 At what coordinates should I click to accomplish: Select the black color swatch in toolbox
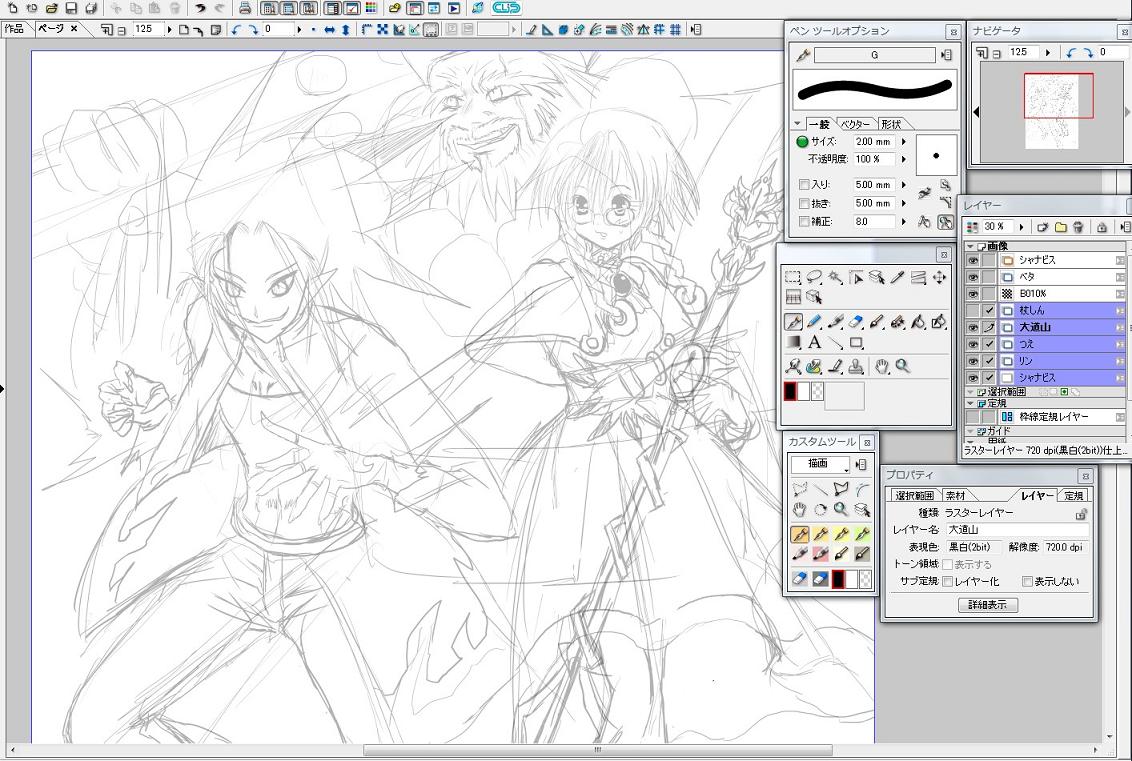pos(790,392)
